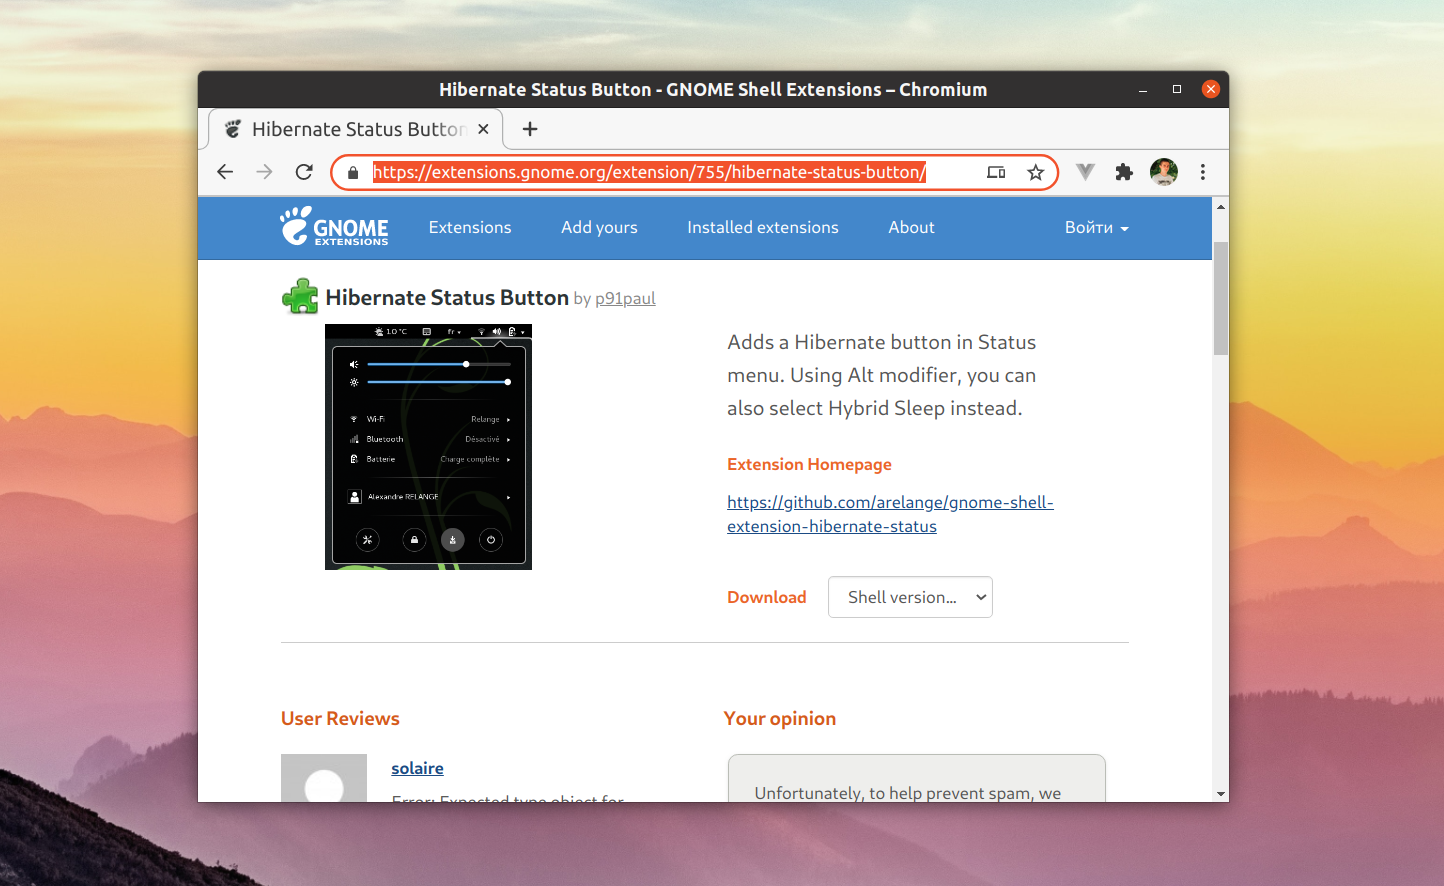Open Chromium three-dot menu
Viewport: 1444px width, 886px height.
[1203, 172]
